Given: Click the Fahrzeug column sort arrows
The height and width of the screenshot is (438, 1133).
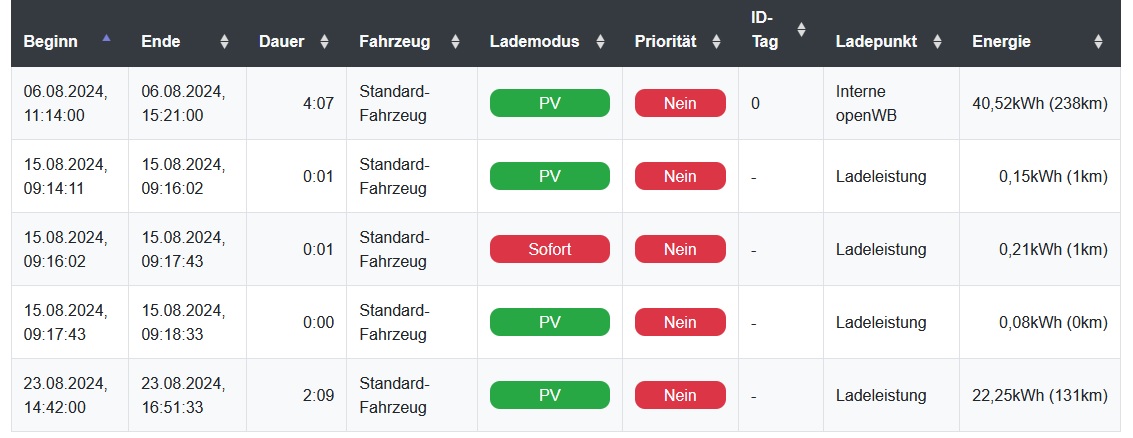Looking at the screenshot, I should tap(455, 42).
